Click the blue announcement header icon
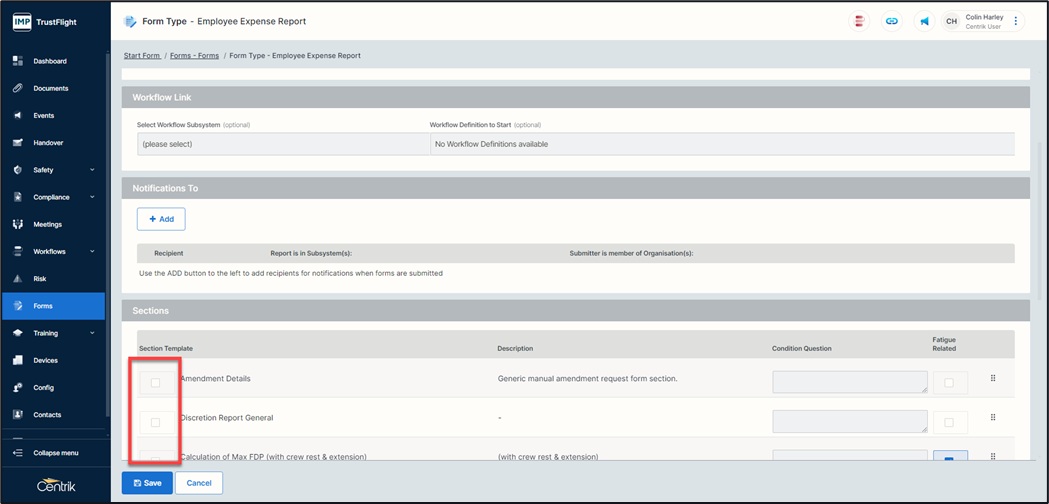This screenshot has width=1049, height=504. [925, 21]
